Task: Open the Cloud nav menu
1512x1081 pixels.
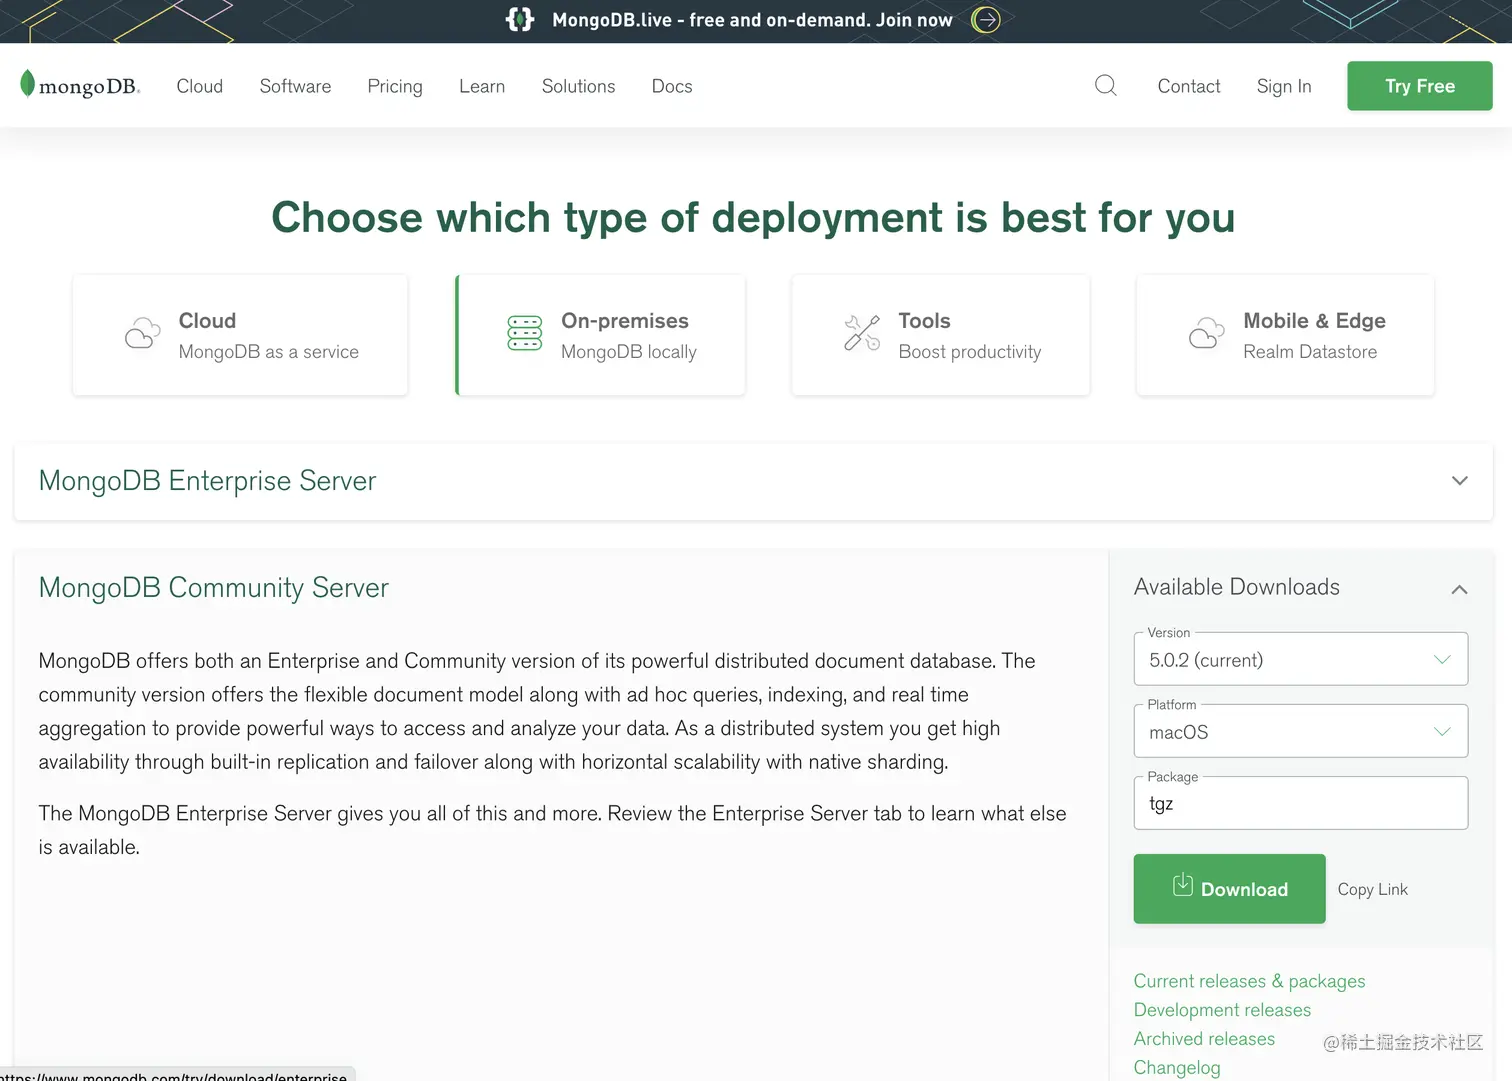Action: point(200,86)
